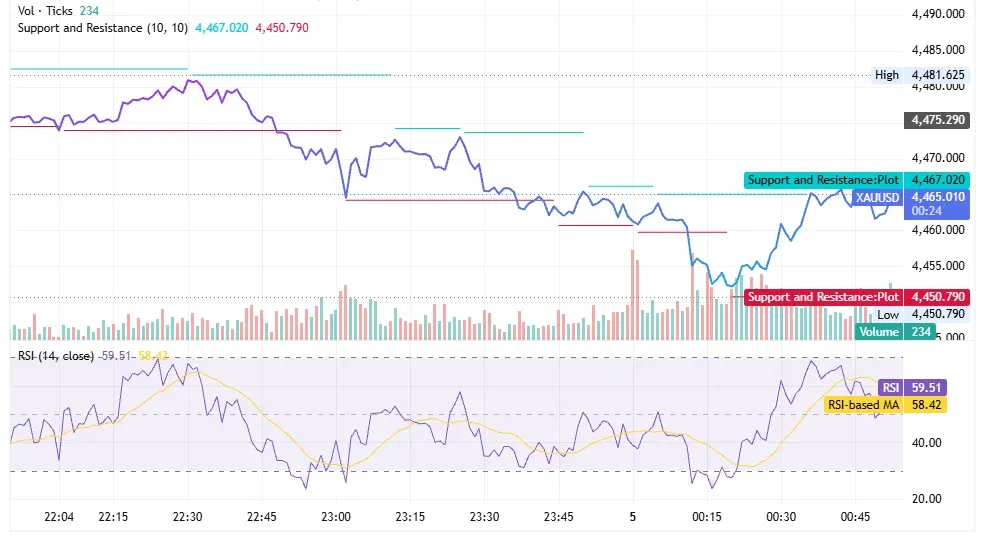Click the XAUUSD price label 4,465.010

[939, 197]
